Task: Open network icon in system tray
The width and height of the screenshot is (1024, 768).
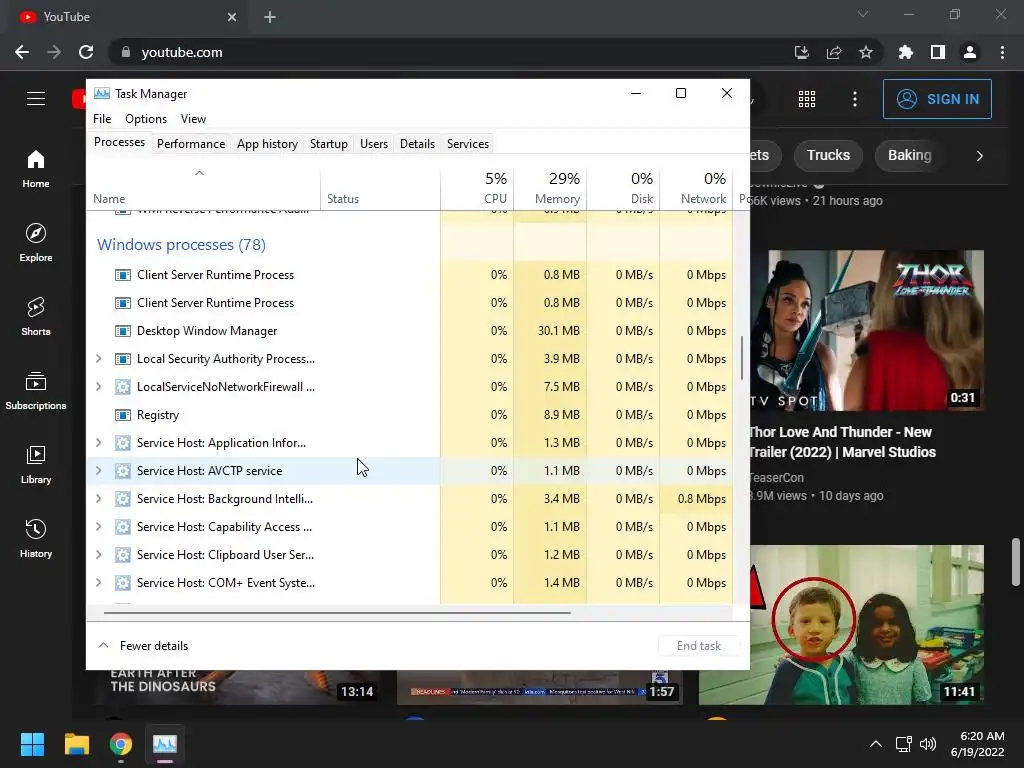Action: click(x=904, y=744)
